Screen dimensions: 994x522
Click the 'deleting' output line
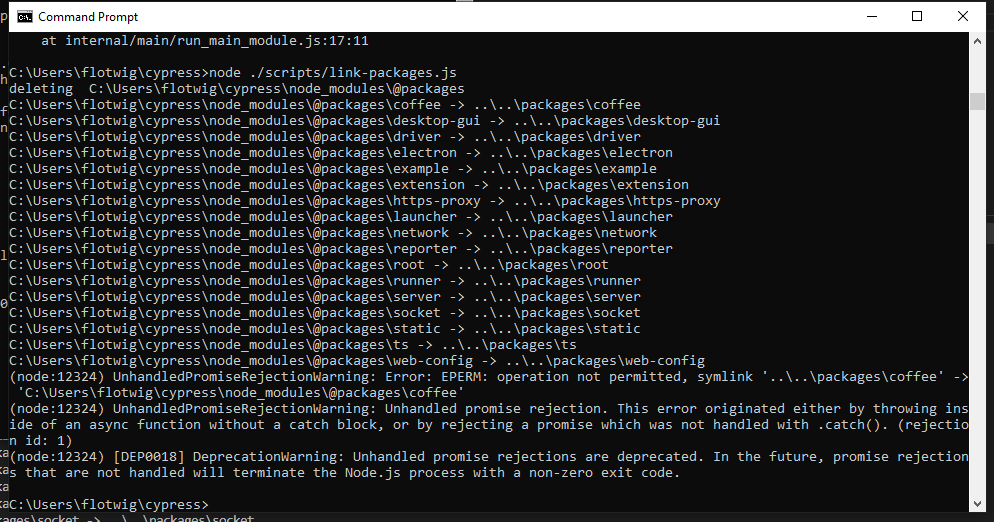[236, 89]
